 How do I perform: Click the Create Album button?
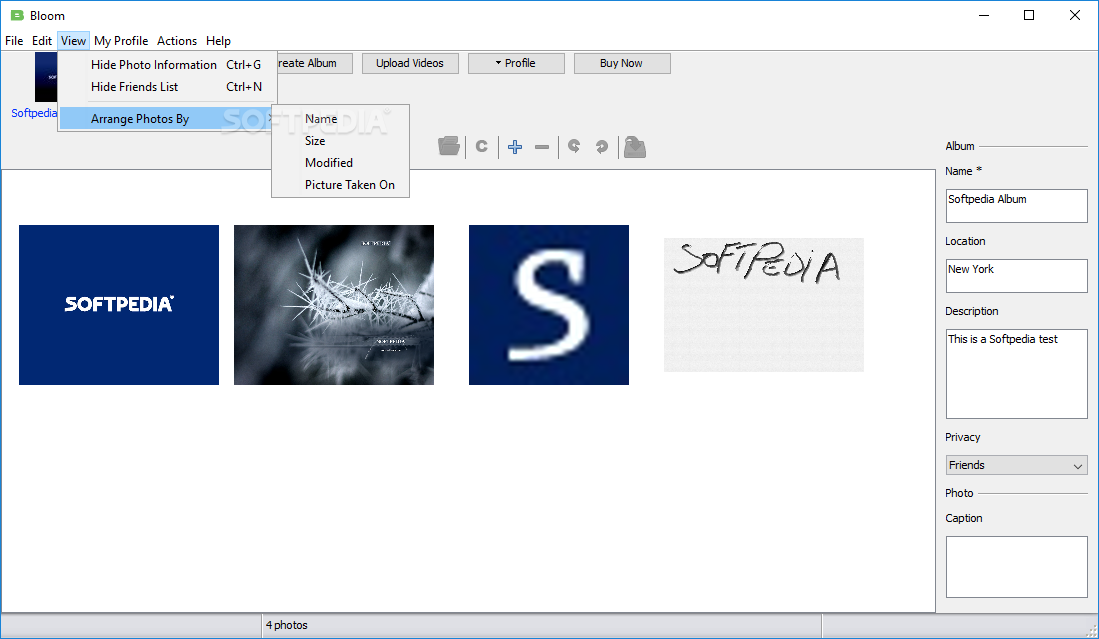pos(314,63)
